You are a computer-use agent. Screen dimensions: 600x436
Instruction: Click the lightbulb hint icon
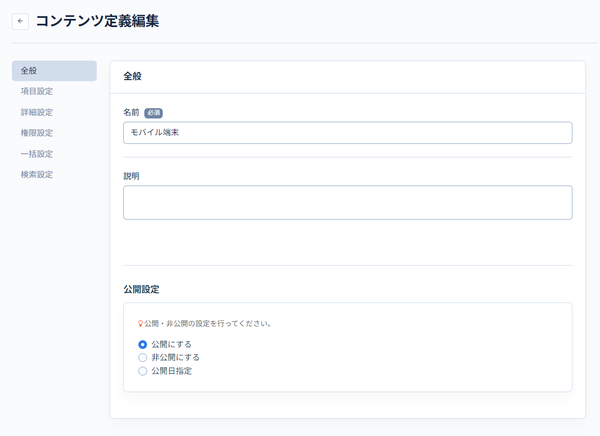click(x=140, y=324)
